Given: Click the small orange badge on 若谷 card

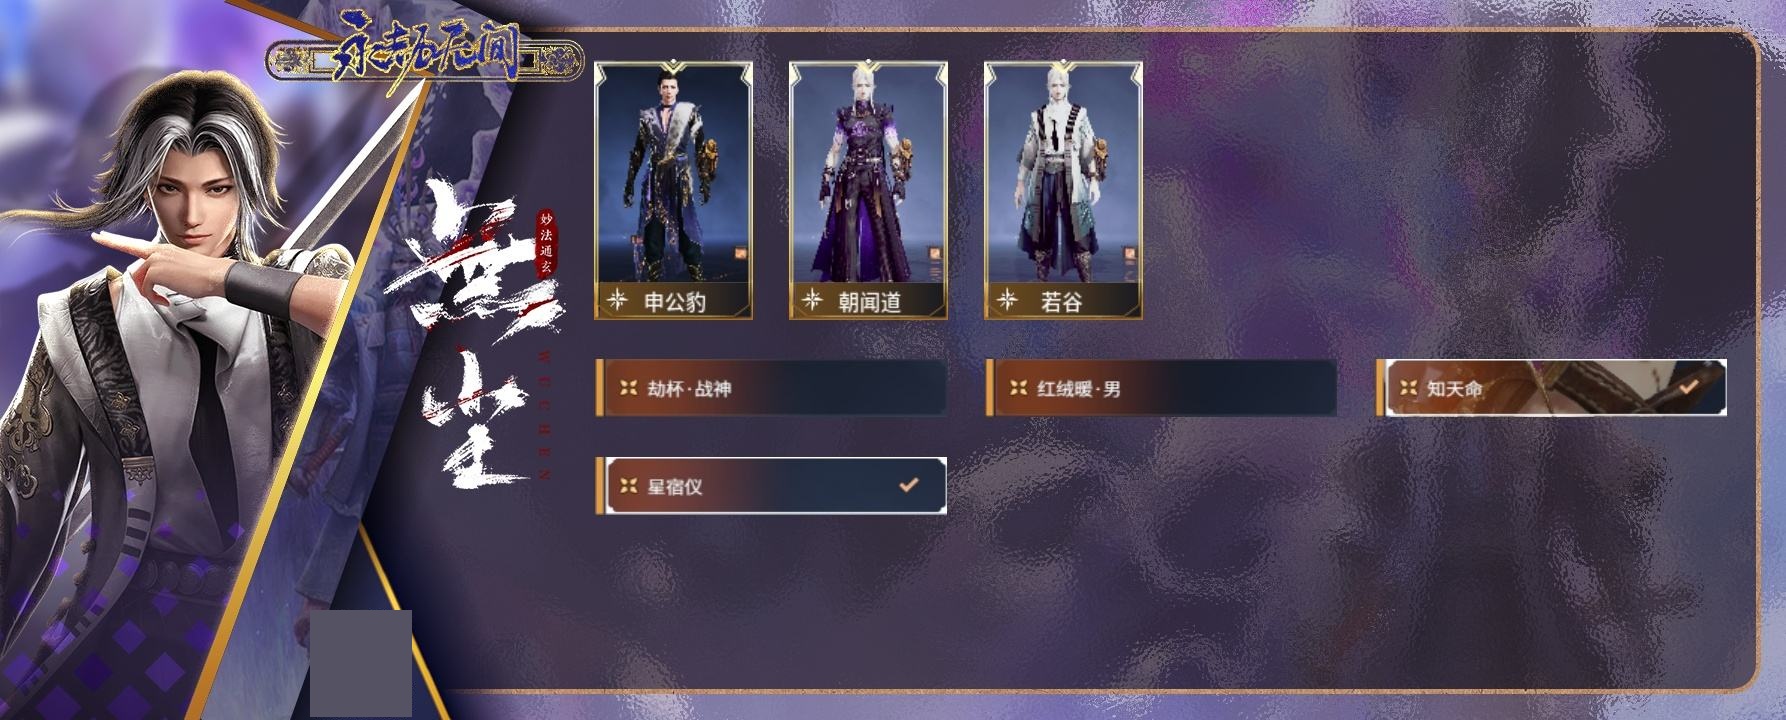Looking at the screenshot, I should click(x=1130, y=254).
